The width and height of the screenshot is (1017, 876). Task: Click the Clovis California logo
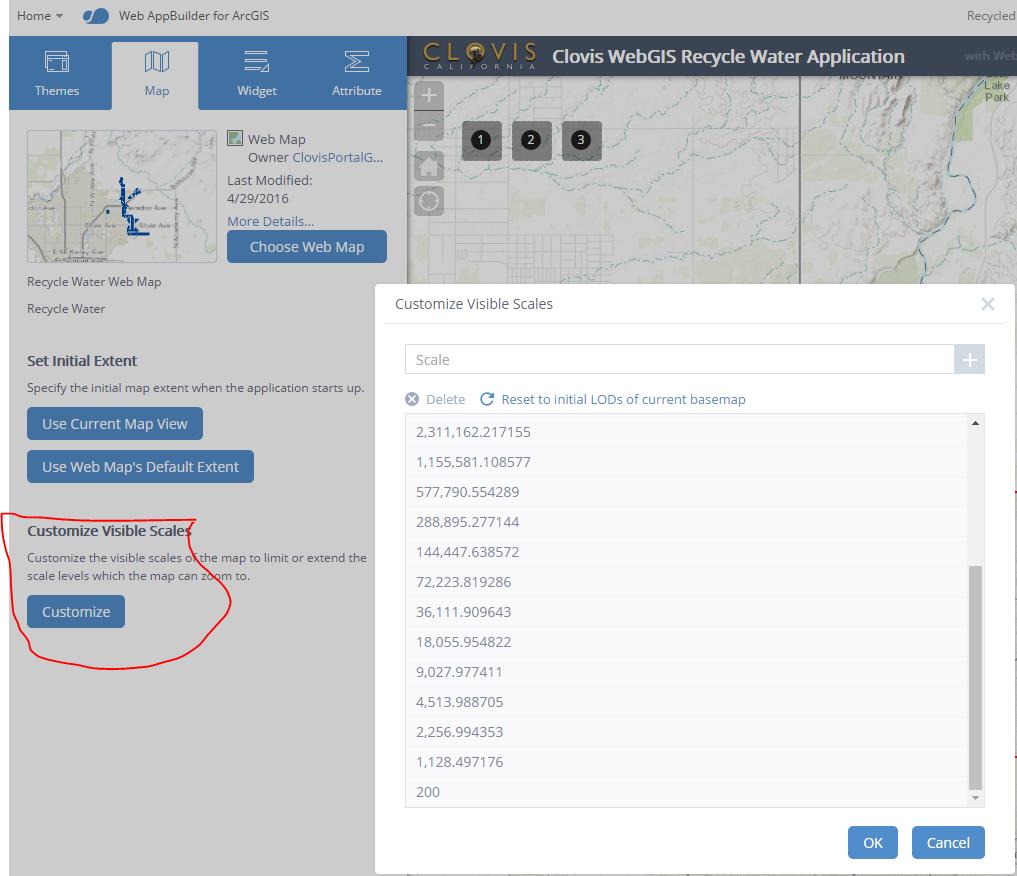pos(480,56)
